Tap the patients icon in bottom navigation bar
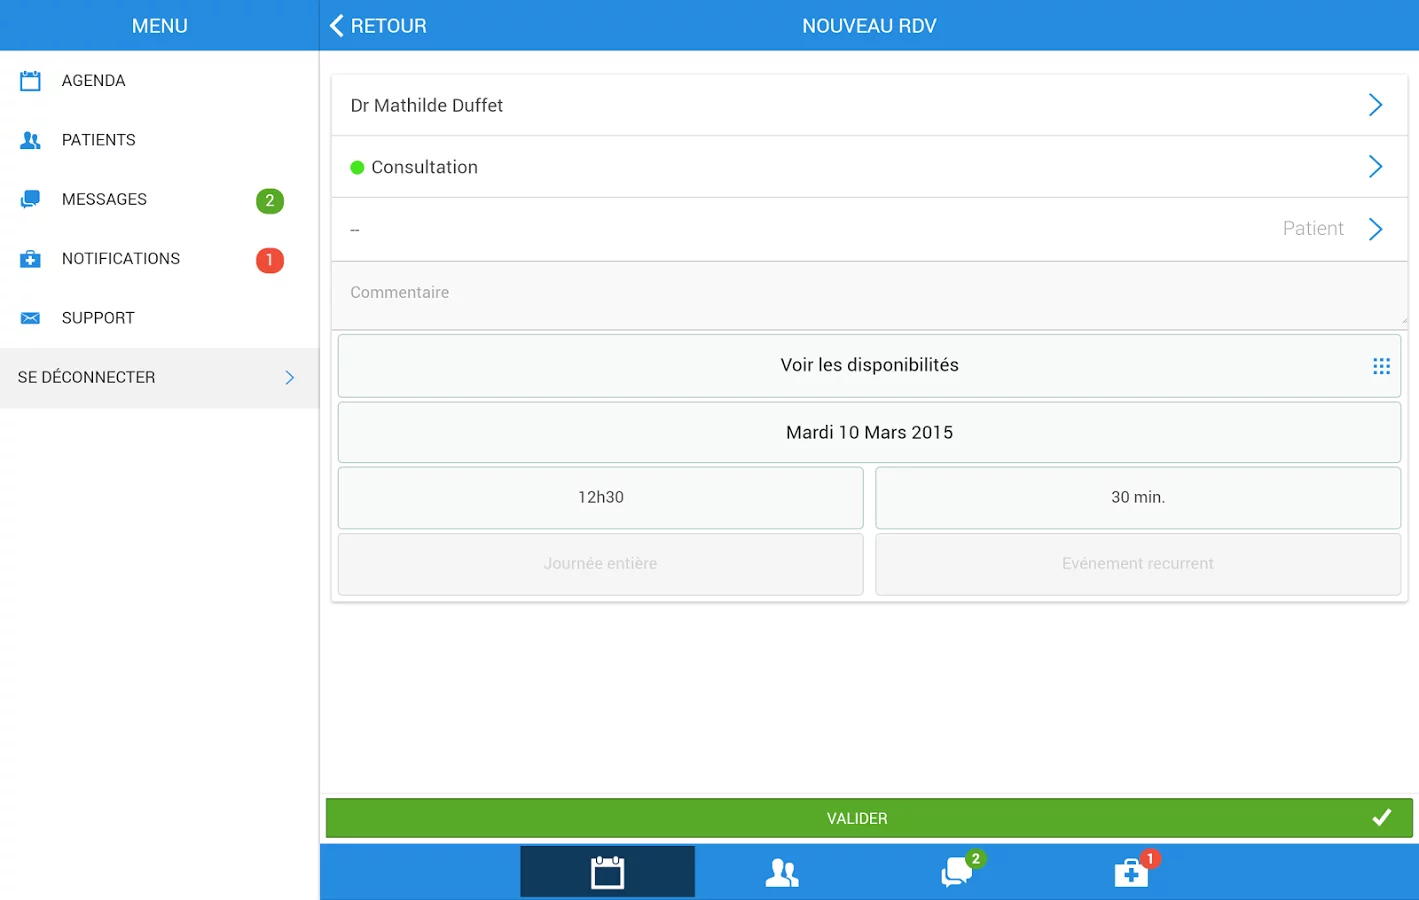The image size is (1419, 900). pyautogui.click(x=782, y=871)
